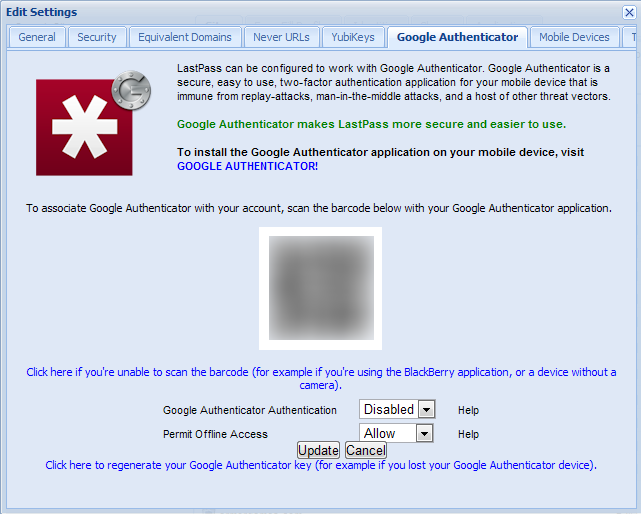Screen dimensions: 641x514
Task: Click the 'Google Authenticator Authentication' label
Action: coord(249,410)
